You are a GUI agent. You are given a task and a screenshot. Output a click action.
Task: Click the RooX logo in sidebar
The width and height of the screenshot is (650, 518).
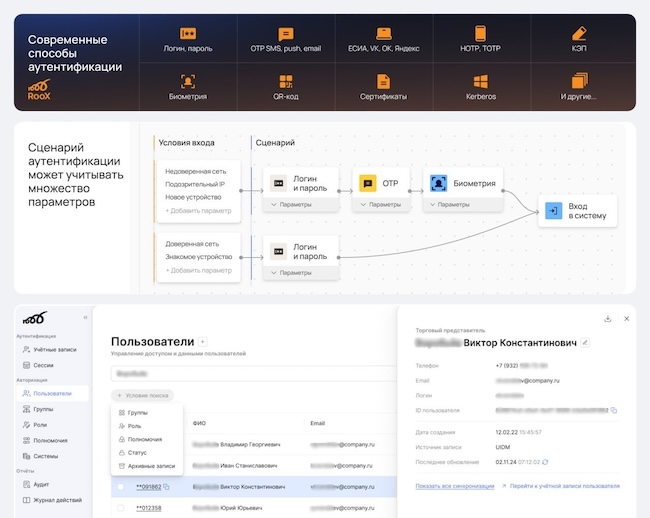(35, 318)
